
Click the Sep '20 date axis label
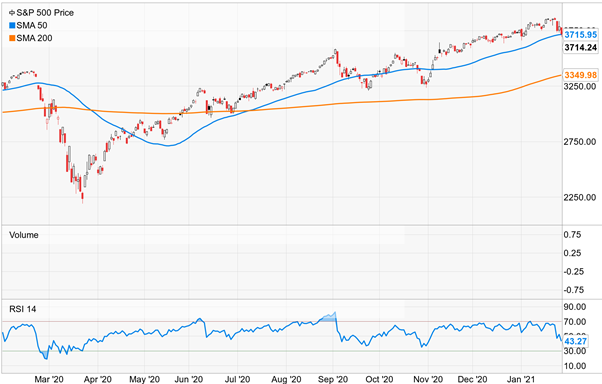click(x=333, y=379)
